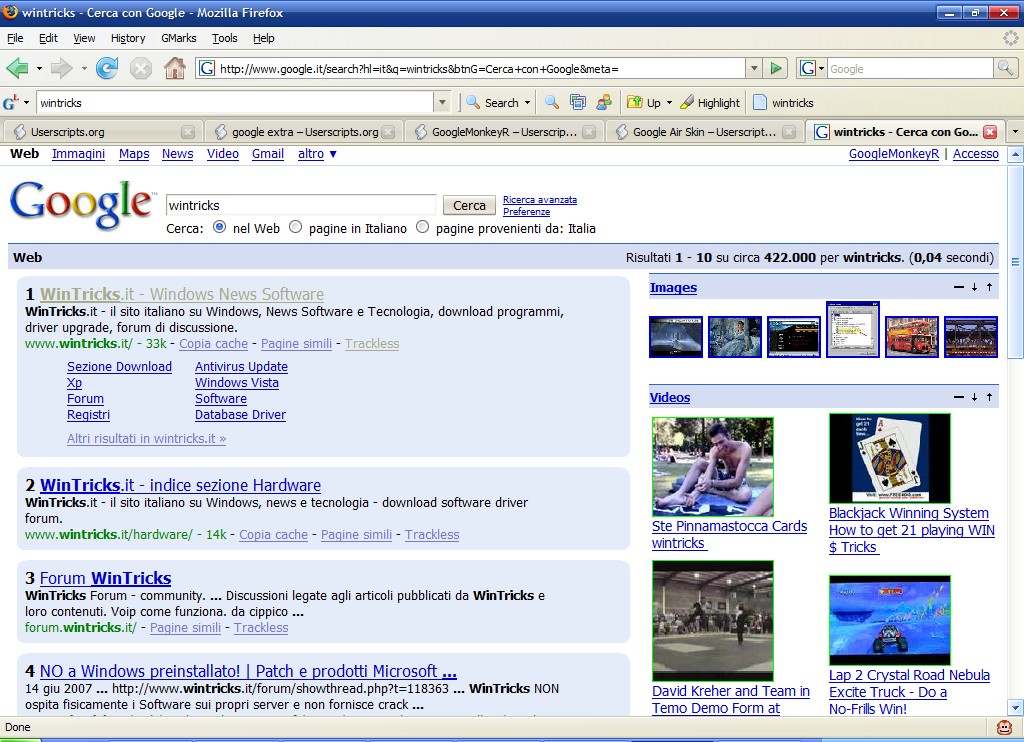Collapse the Videos panel with the minus icon
1024x742 pixels.
point(959,397)
